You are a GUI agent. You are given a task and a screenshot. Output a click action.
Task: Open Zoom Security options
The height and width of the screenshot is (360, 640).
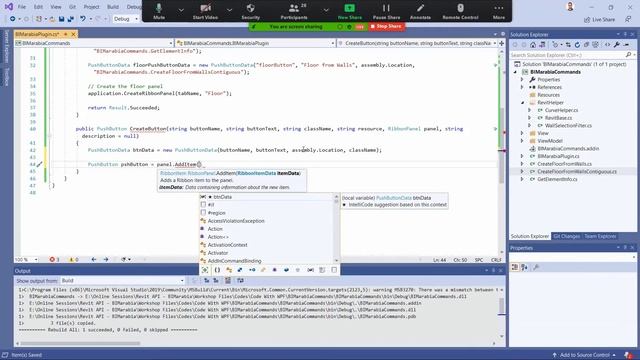coord(251,11)
